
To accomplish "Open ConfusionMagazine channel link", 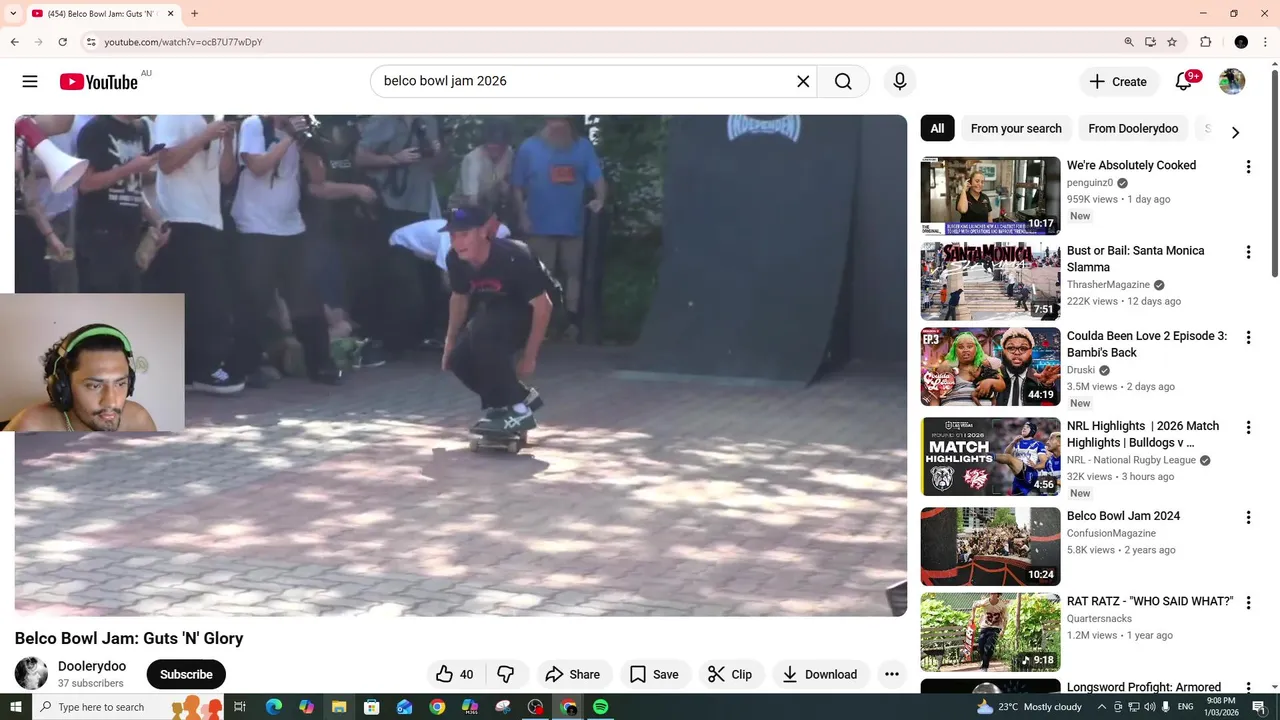I will tap(1111, 534).
